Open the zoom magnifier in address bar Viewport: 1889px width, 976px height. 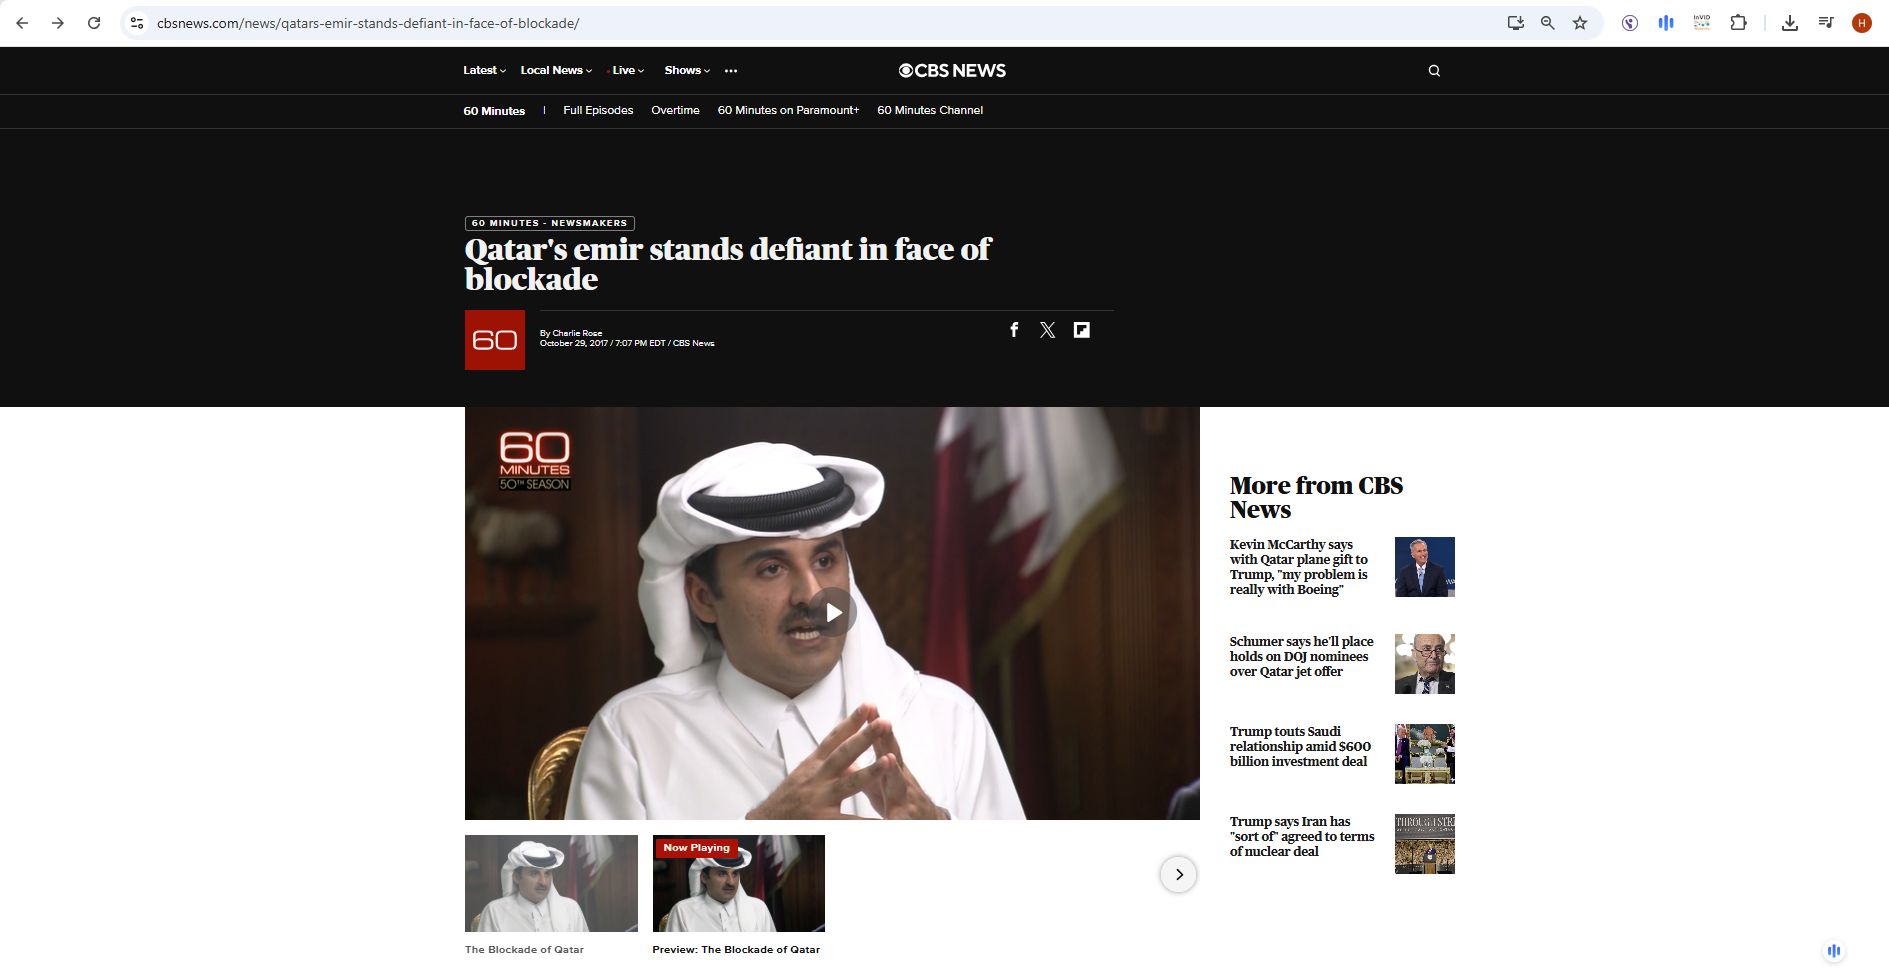point(1548,23)
